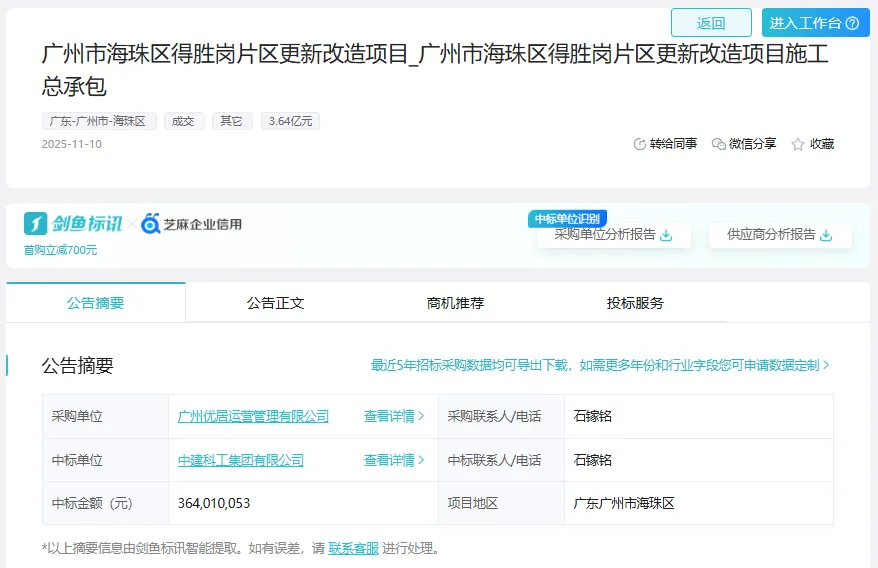The height and width of the screenshot is (568, 878).
Task: Click download icon on 供应商分析报告
Action: tap(826, 235)
